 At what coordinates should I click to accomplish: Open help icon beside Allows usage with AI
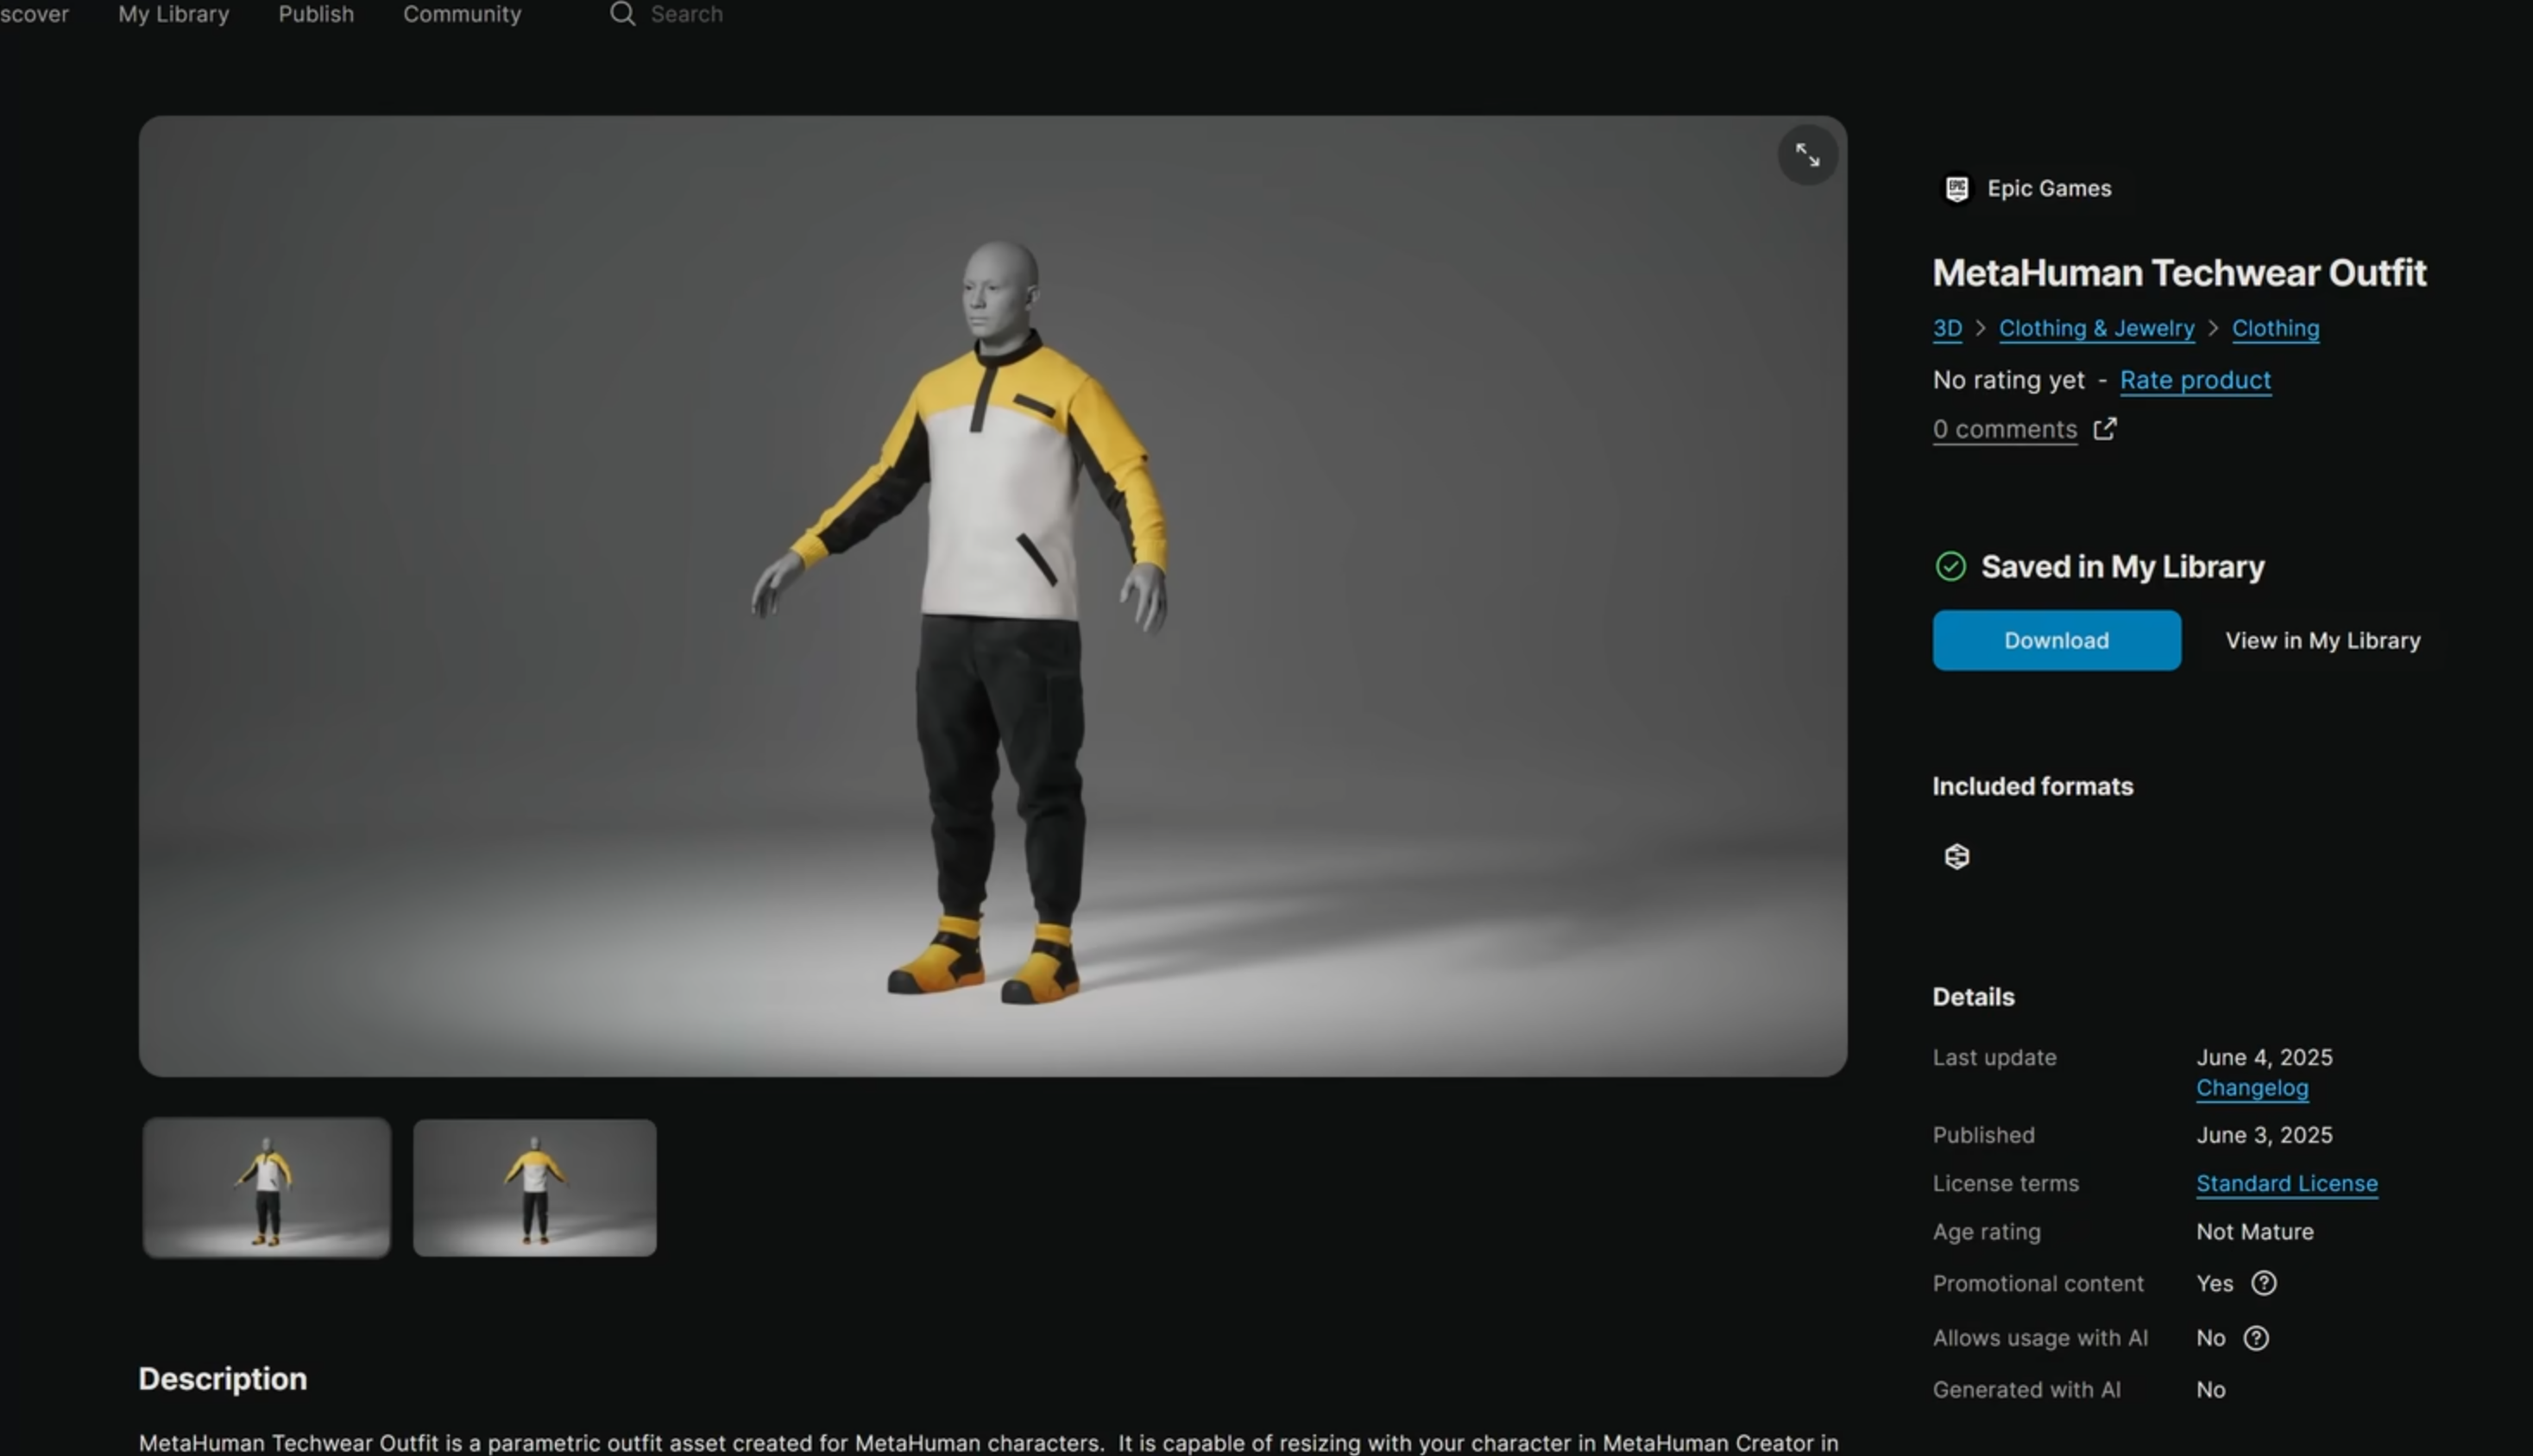tap(2256, 1338)
